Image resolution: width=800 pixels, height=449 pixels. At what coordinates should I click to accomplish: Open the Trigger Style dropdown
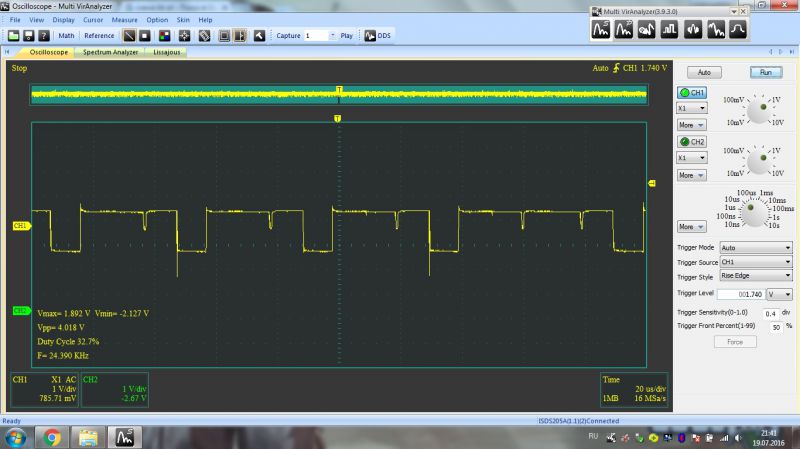click(x=756, y=276)
